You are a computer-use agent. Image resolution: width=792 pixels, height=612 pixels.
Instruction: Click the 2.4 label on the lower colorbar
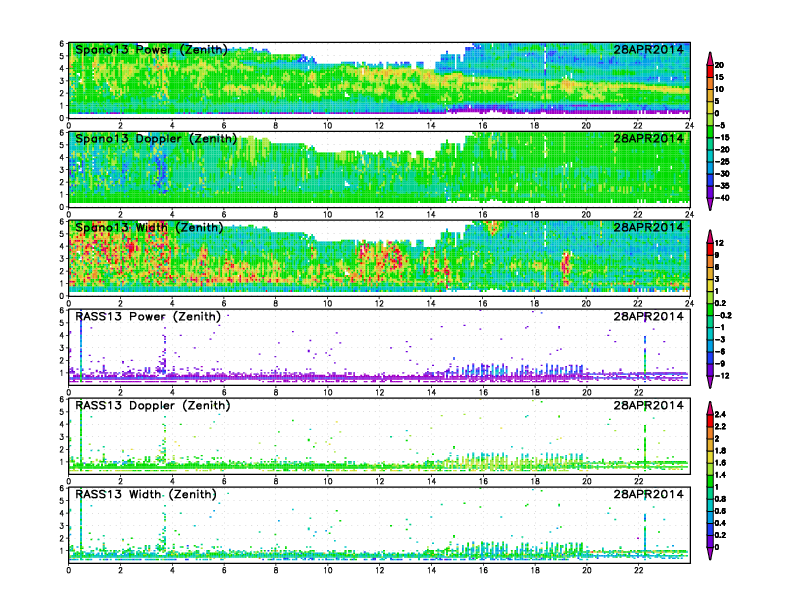(720, 414)
